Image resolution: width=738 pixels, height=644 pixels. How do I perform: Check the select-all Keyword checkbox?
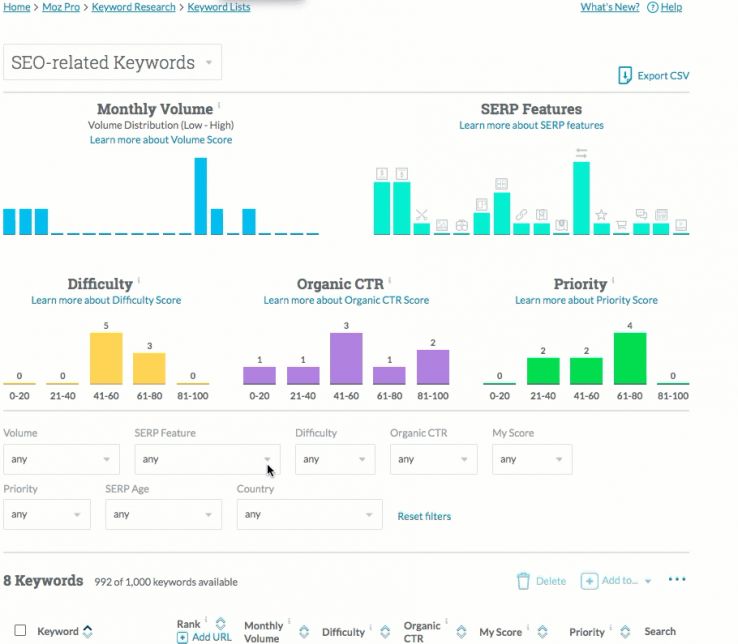point(20,631)
